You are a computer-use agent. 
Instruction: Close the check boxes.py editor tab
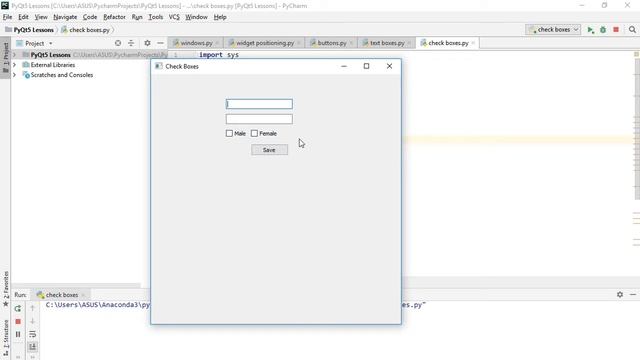click(473, 43)
